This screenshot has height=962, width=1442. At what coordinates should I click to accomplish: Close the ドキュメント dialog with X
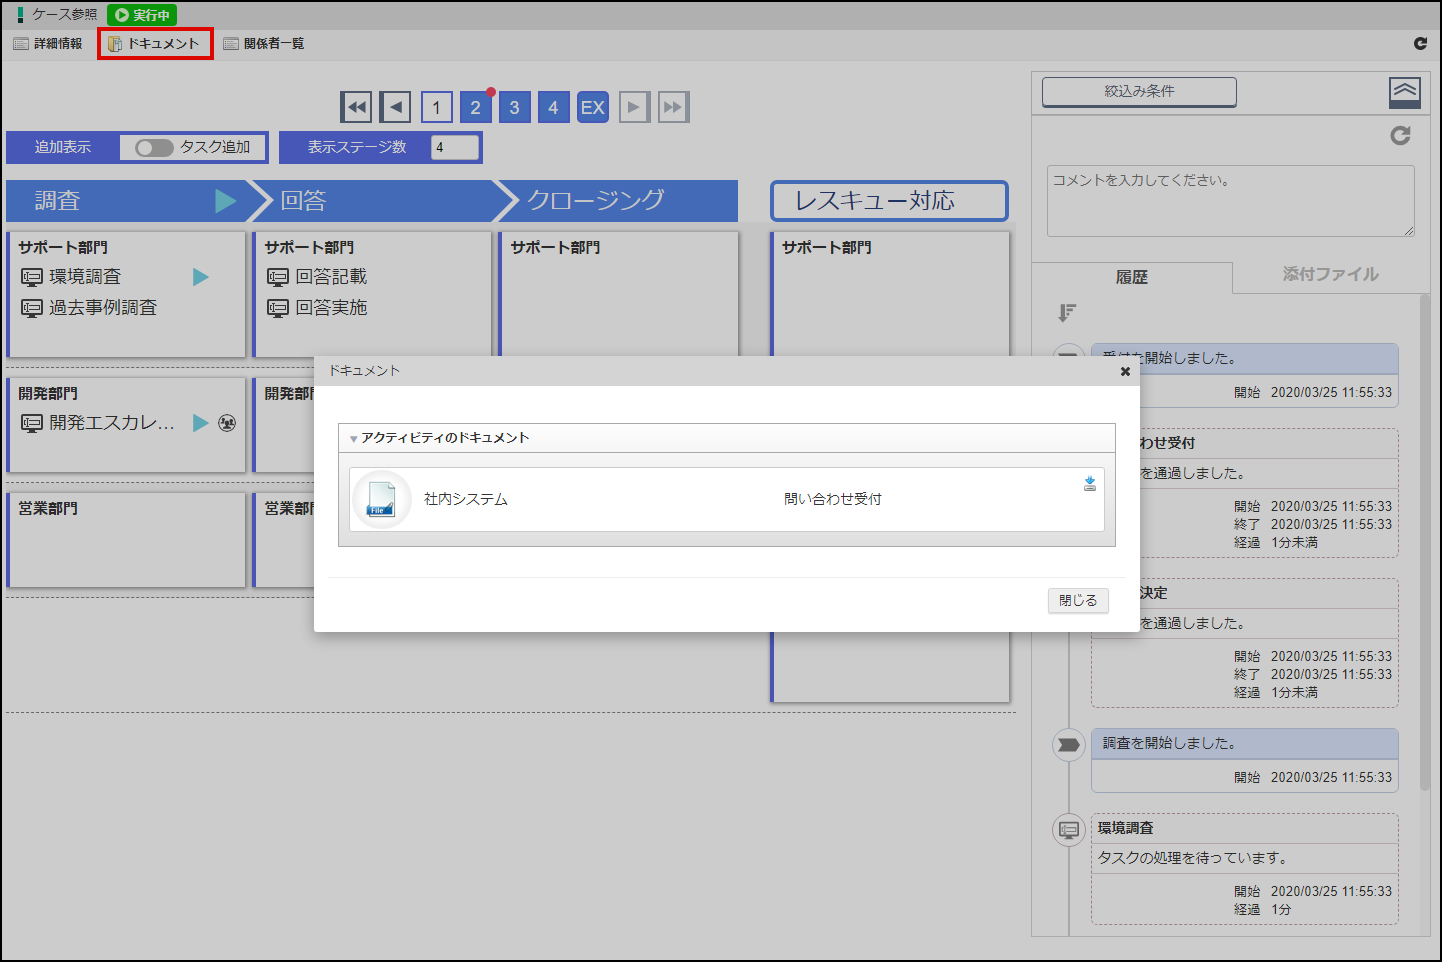1125,371
